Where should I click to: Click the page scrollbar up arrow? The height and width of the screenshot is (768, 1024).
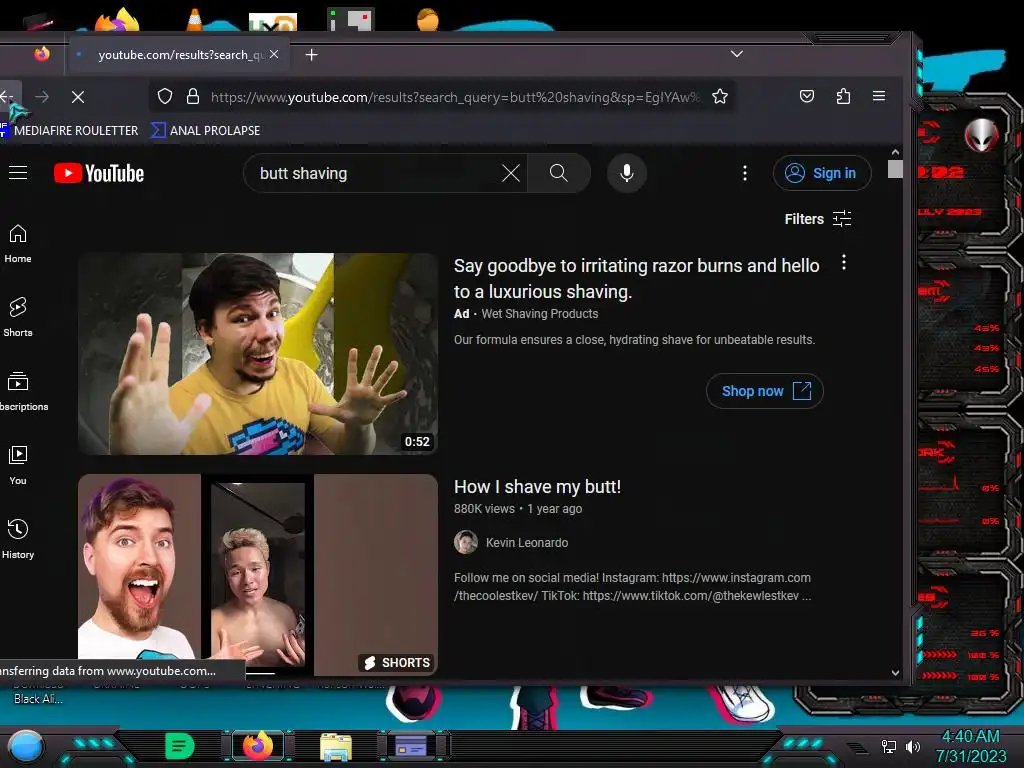(895, 152)
